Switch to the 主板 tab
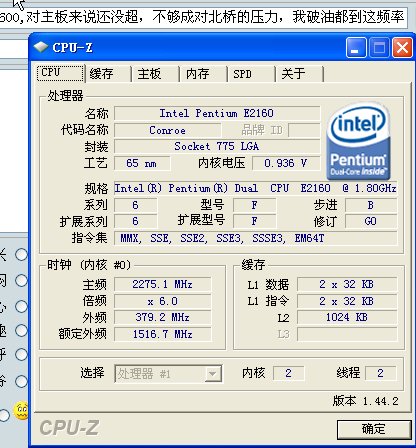Viewport: 416px width, 448px height. 154,73
